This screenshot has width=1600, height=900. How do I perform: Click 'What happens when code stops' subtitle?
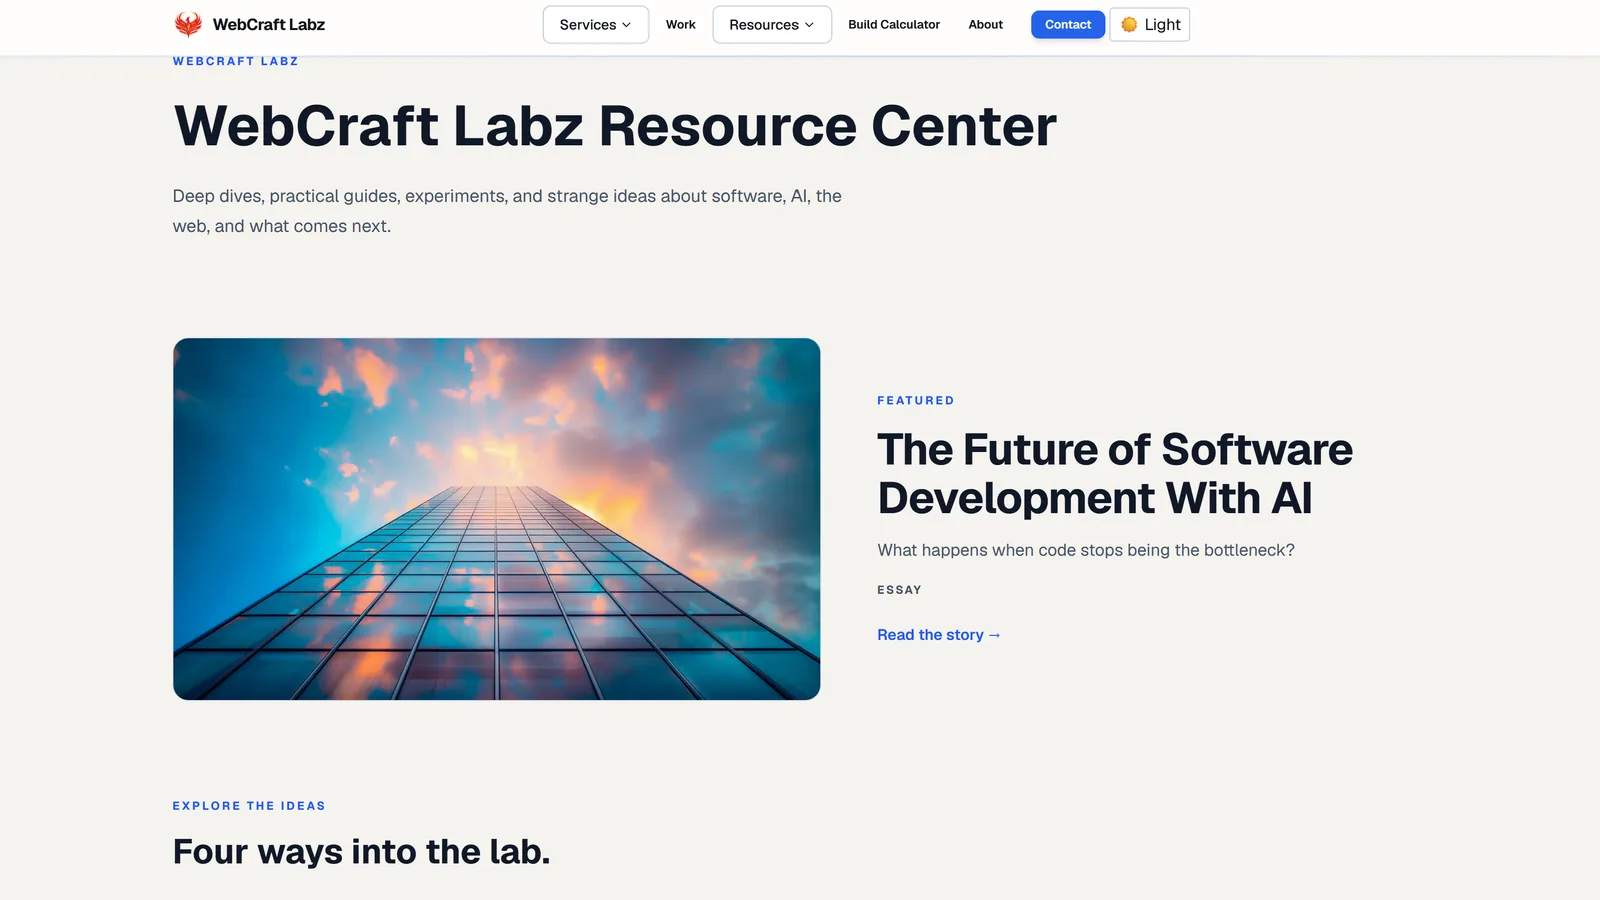[x=1086, y=550]
